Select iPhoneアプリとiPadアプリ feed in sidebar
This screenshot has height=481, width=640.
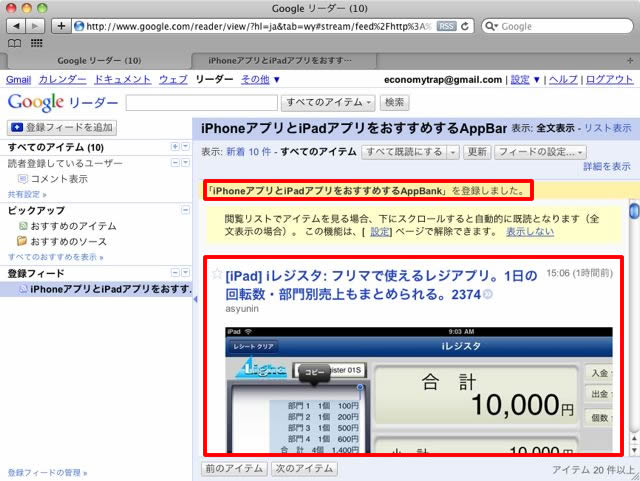96,289
